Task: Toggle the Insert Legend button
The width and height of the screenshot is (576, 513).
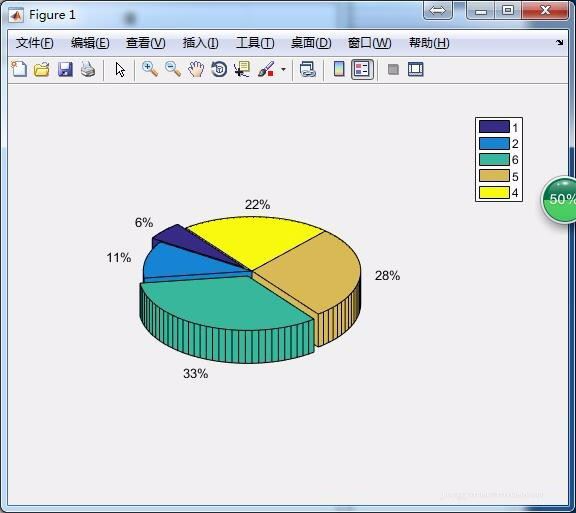Action: pyautogui.click(x=362, y=69)
